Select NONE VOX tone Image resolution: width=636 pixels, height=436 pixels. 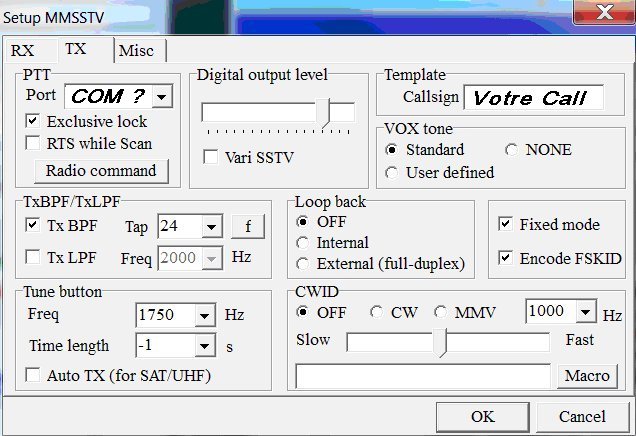coord(511,150)
